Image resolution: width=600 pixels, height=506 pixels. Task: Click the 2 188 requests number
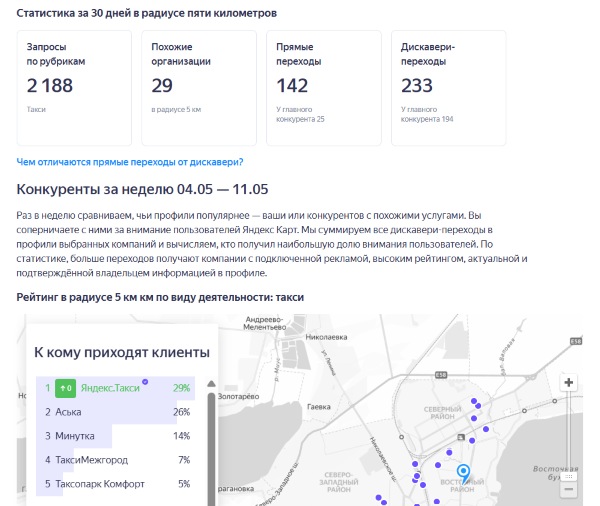[50, 85]
